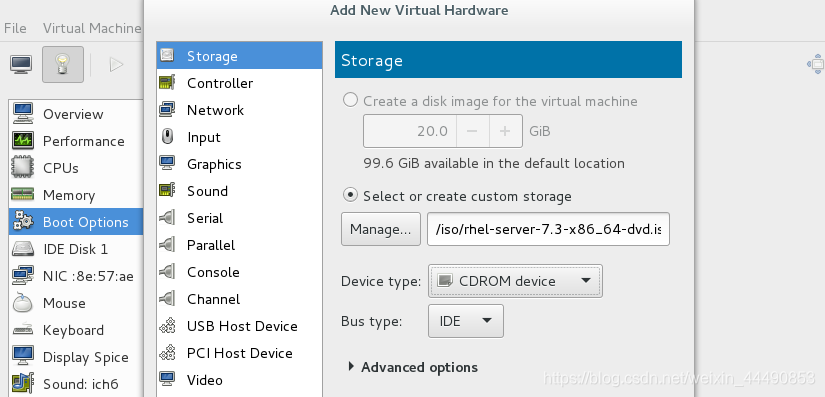Screen dimensions: 825x397
Task: Increase disk size with plus button
Action: (506, 131)
